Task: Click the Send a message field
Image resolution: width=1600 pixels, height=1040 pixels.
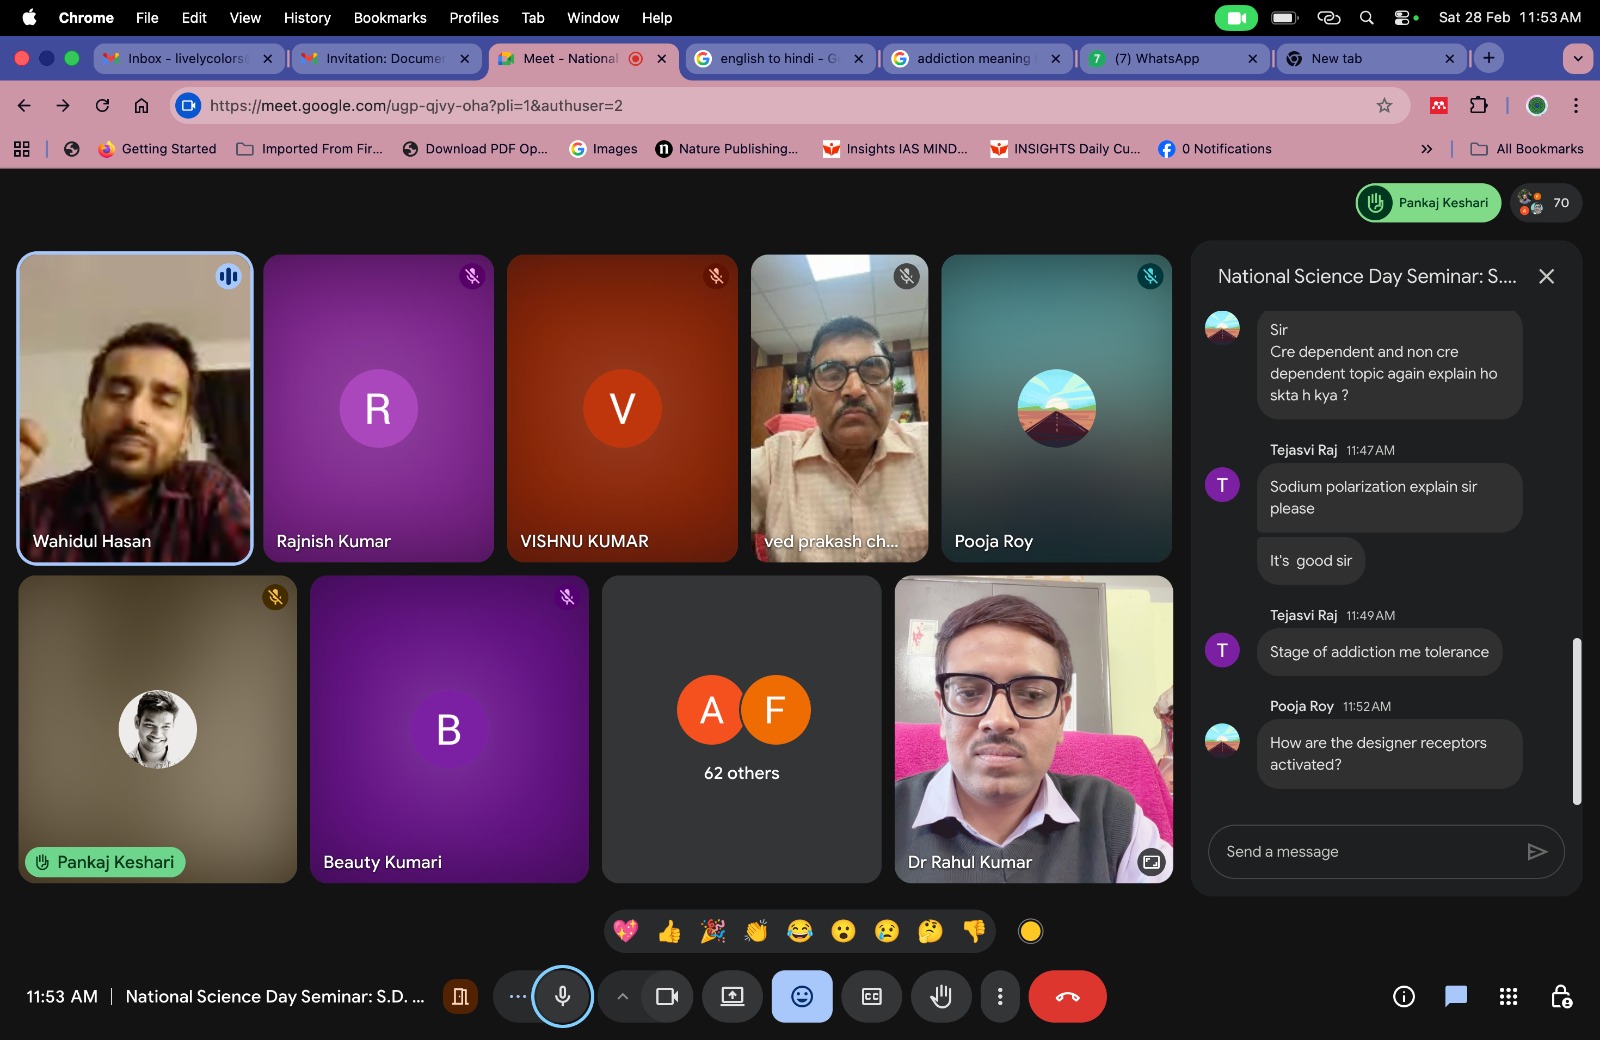Action: pos(1365,852)
